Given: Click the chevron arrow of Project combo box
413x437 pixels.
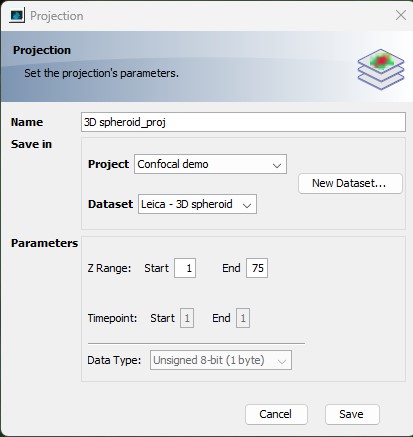Looking at the screenshot, I should (x=277, y=165).
